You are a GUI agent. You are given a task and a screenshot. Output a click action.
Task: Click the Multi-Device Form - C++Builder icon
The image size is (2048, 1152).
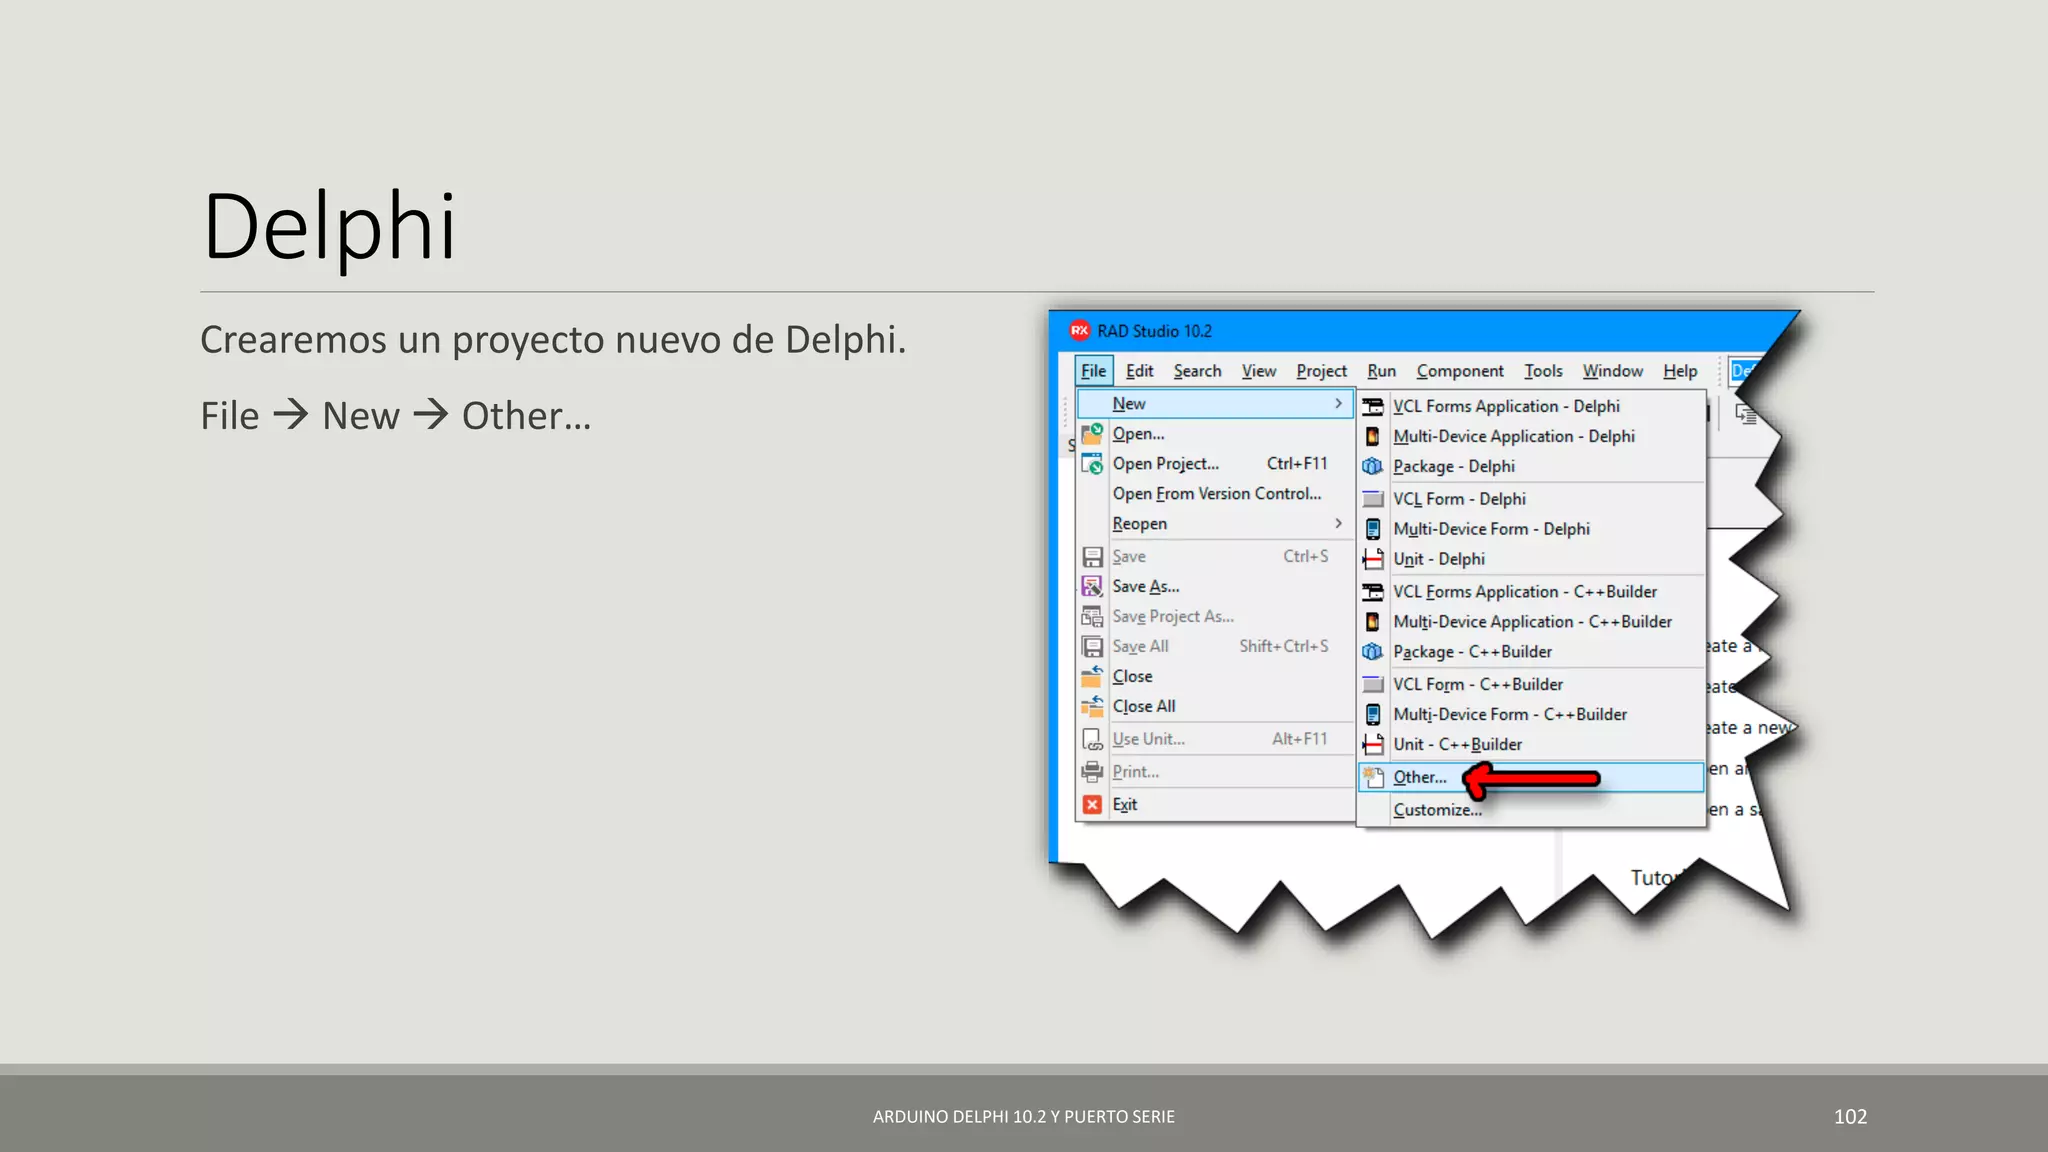click(x=1373, y=714)
